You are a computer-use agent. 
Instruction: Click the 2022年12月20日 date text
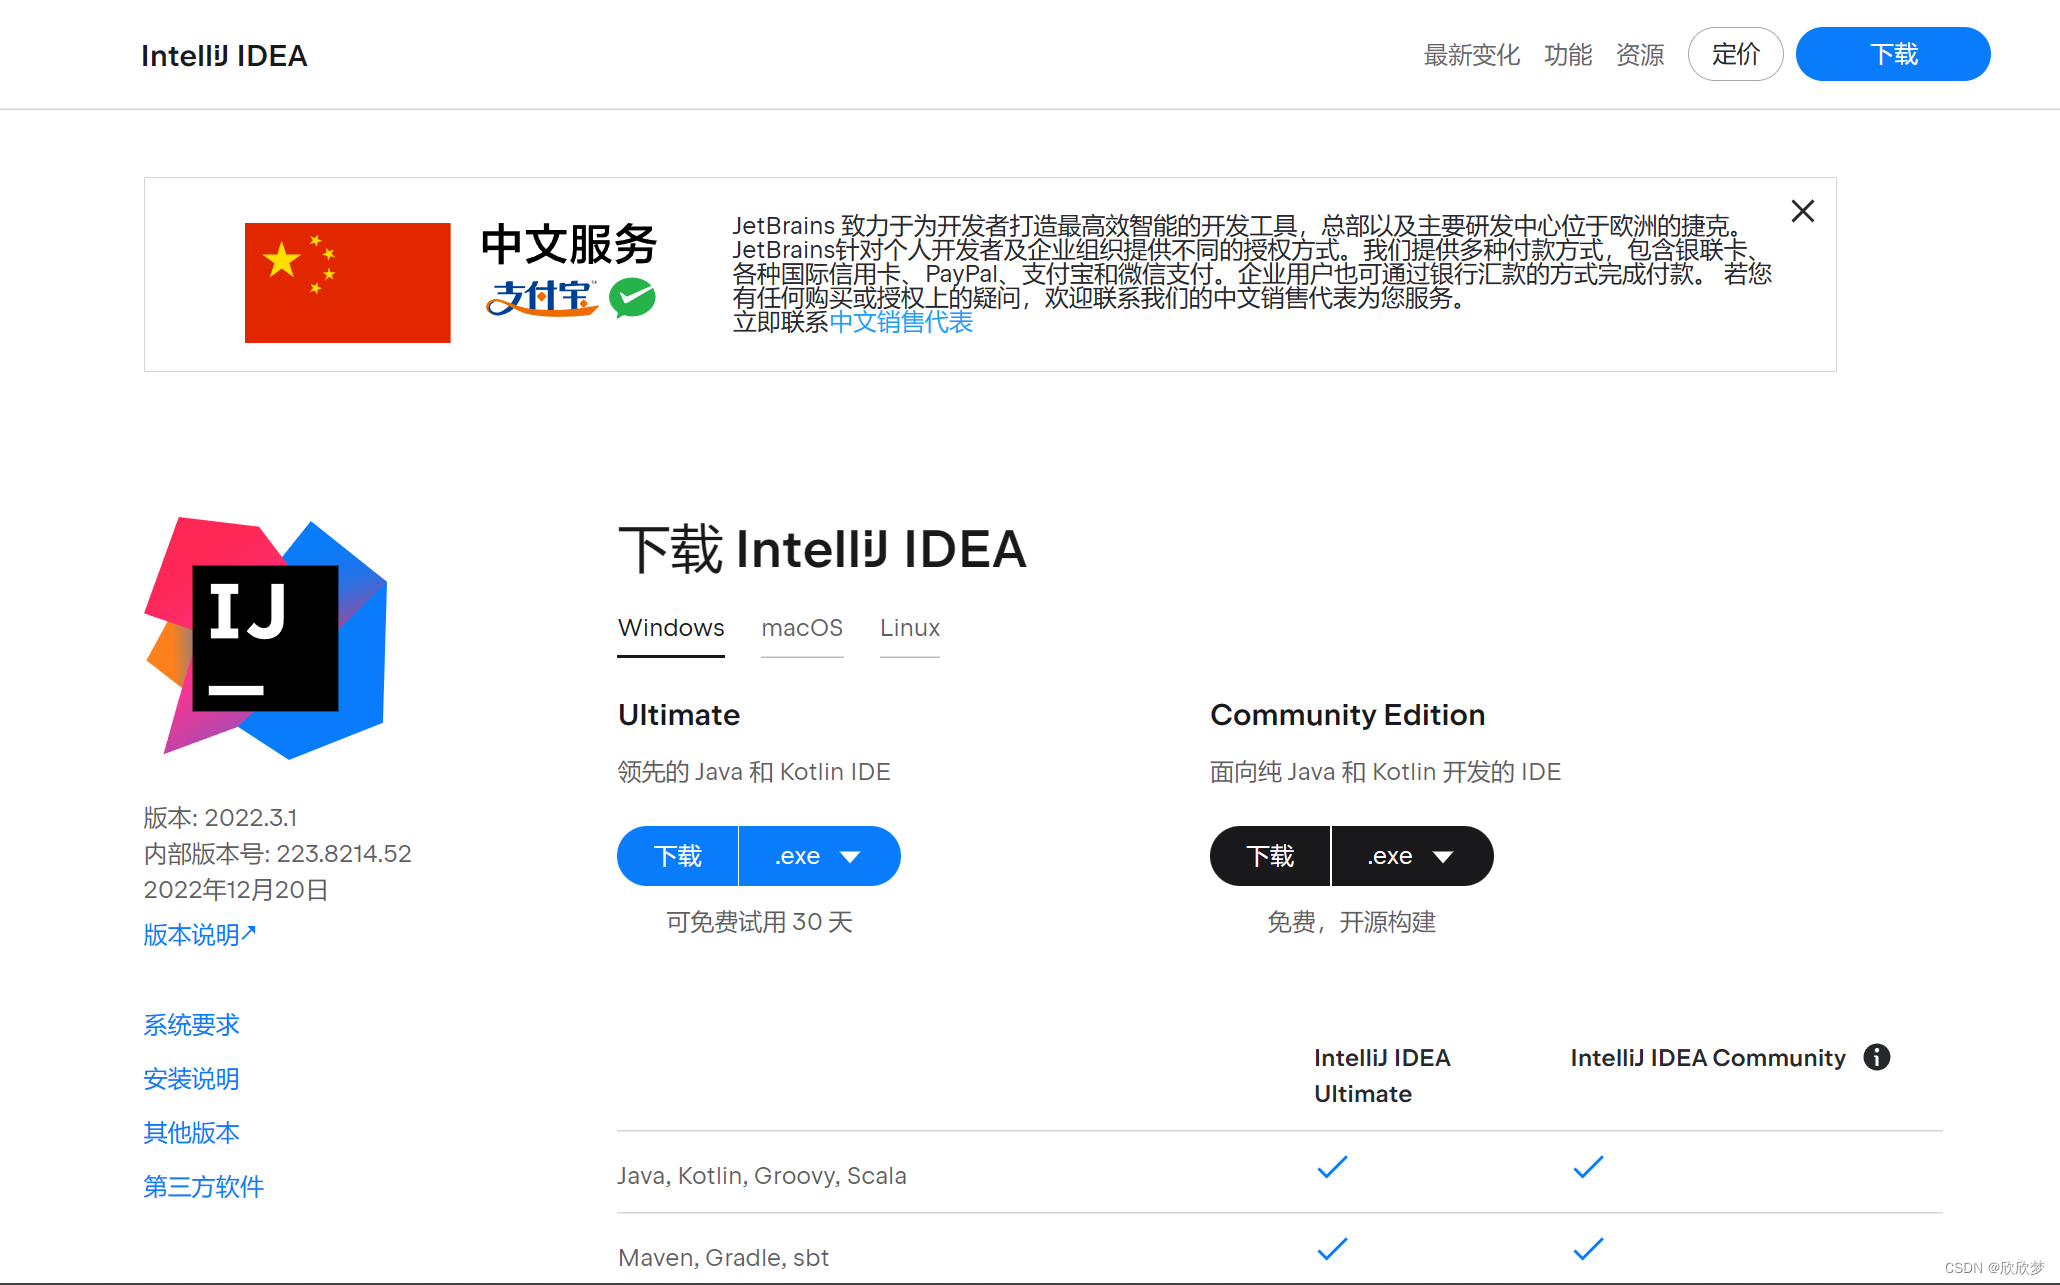(235, 890)
